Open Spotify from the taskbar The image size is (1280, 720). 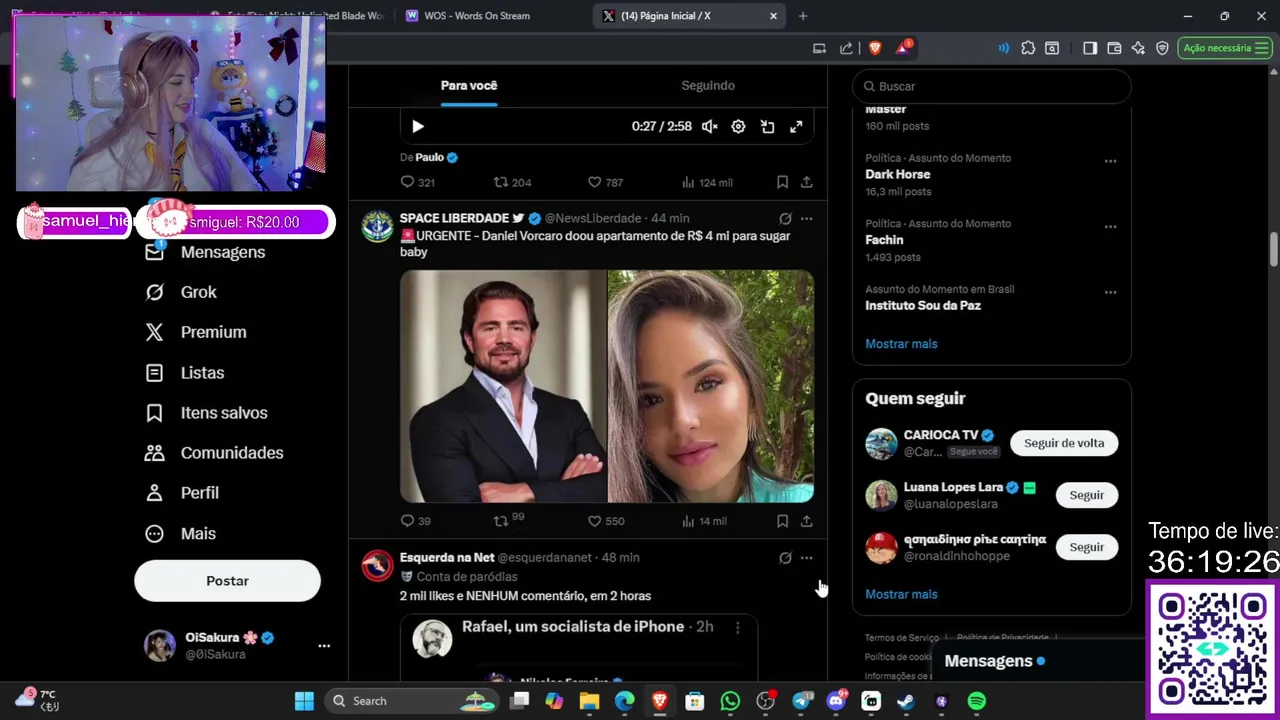977,701
